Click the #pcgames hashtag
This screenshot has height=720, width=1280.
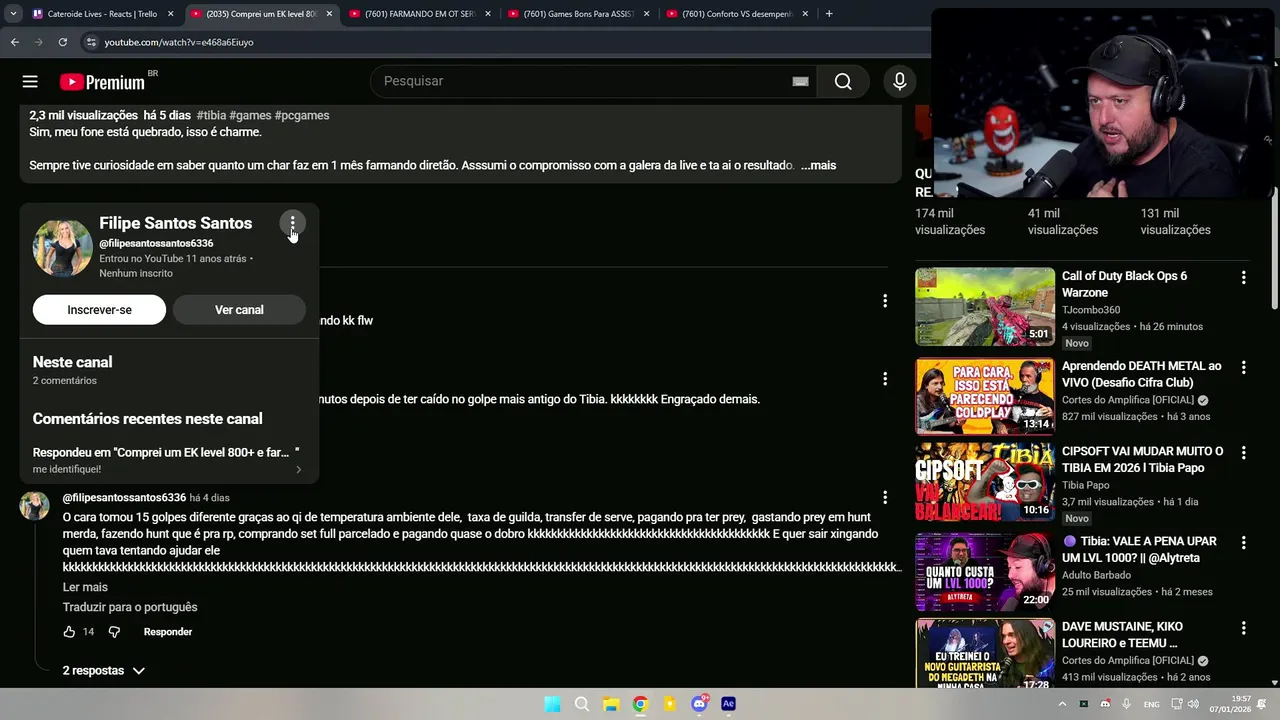(302, 115)
